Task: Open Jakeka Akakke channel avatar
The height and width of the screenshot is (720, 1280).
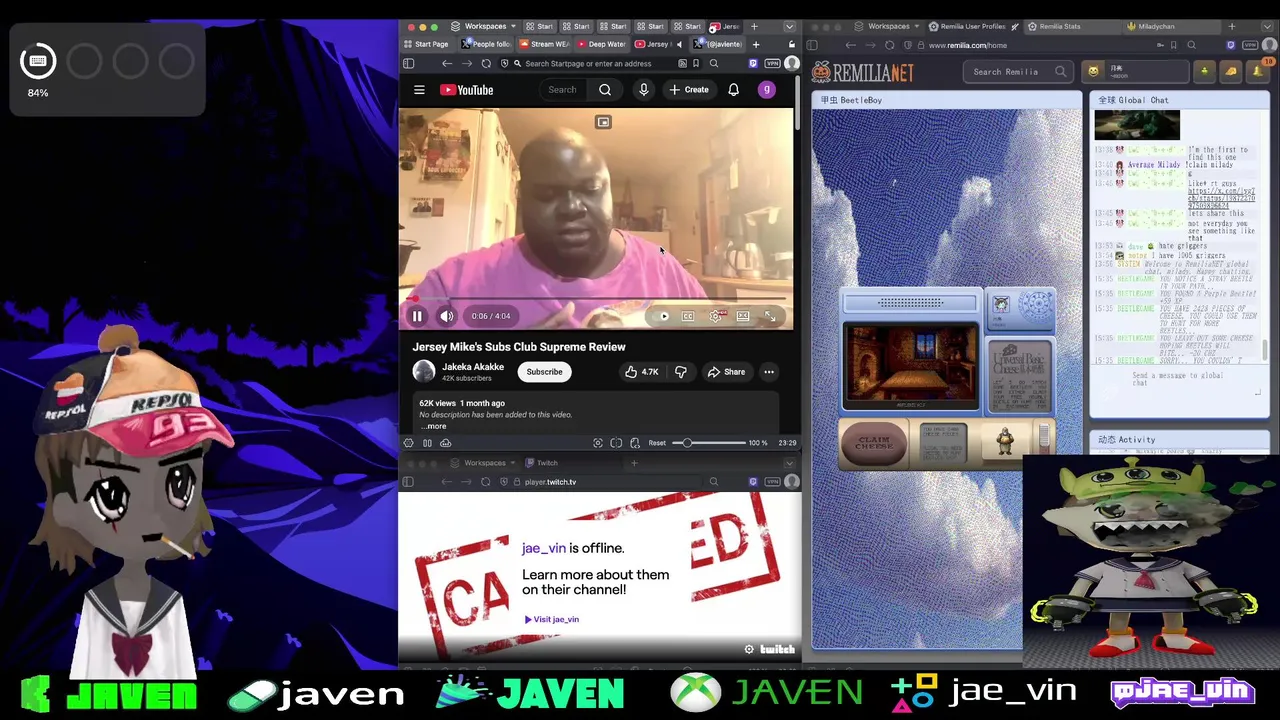Action: point(424,372)
